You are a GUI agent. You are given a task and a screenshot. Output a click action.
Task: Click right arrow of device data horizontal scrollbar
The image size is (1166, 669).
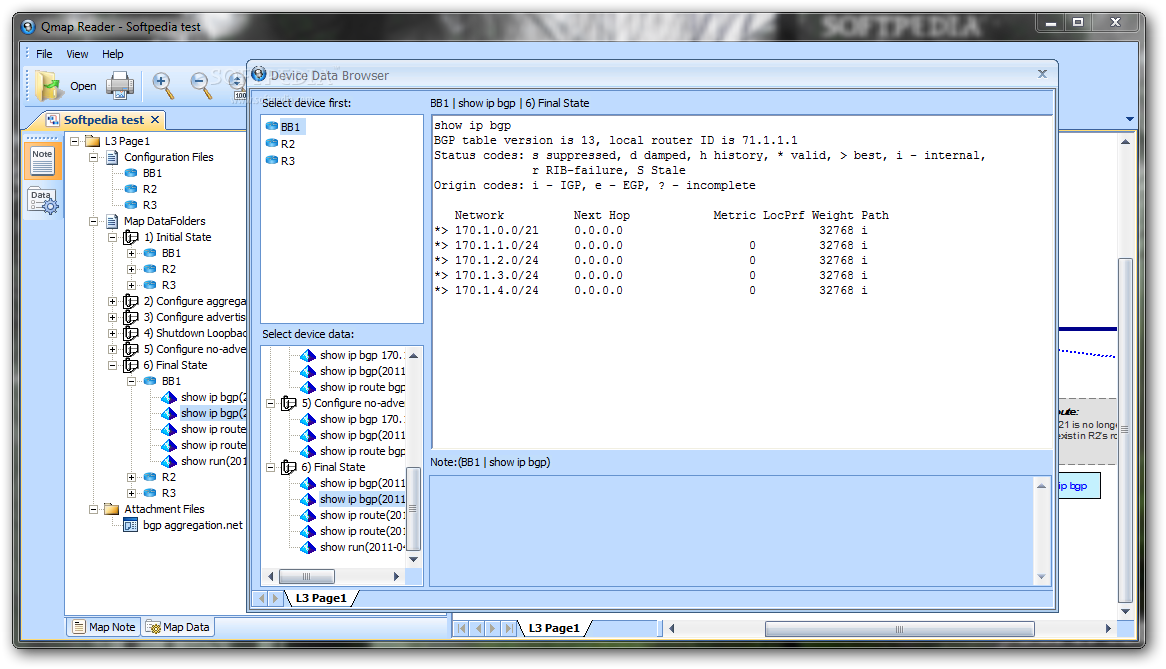click(396, 576)
